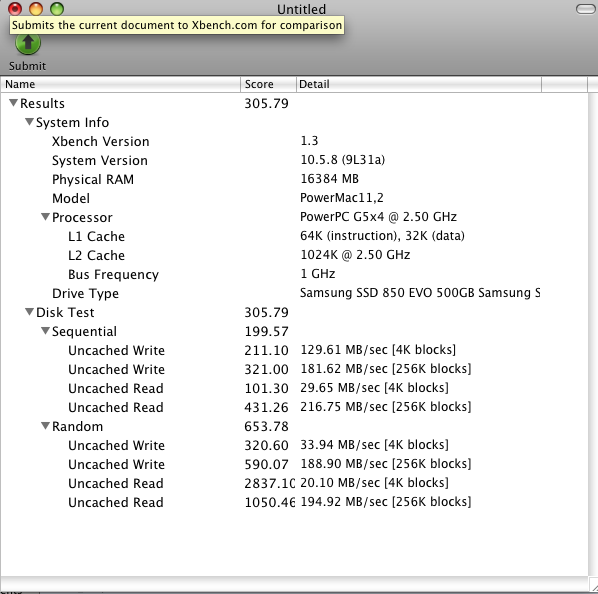The width and height of the screenshot is (598, 594).
Task: Click detail 29.65 MB/sec [4K blocks]
Action: tap(374, 388)
